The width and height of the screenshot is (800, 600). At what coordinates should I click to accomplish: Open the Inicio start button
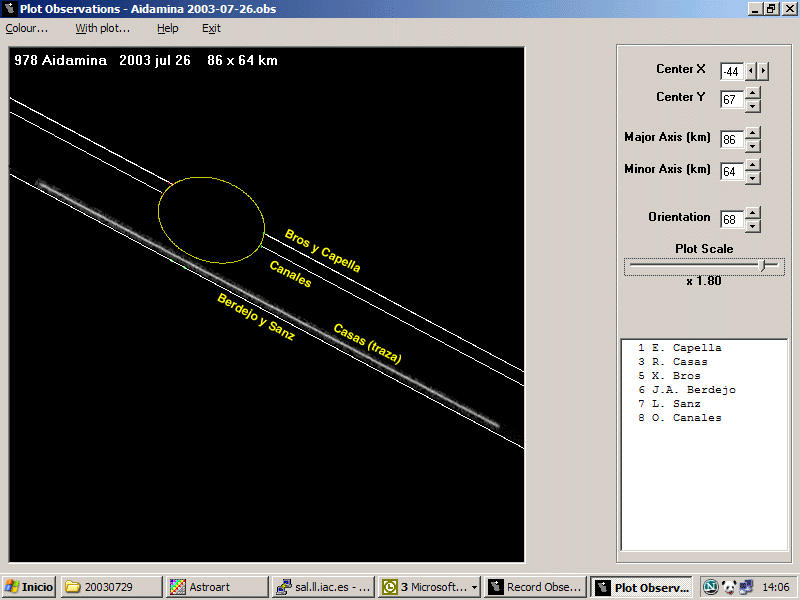click(x=29, y=587)
